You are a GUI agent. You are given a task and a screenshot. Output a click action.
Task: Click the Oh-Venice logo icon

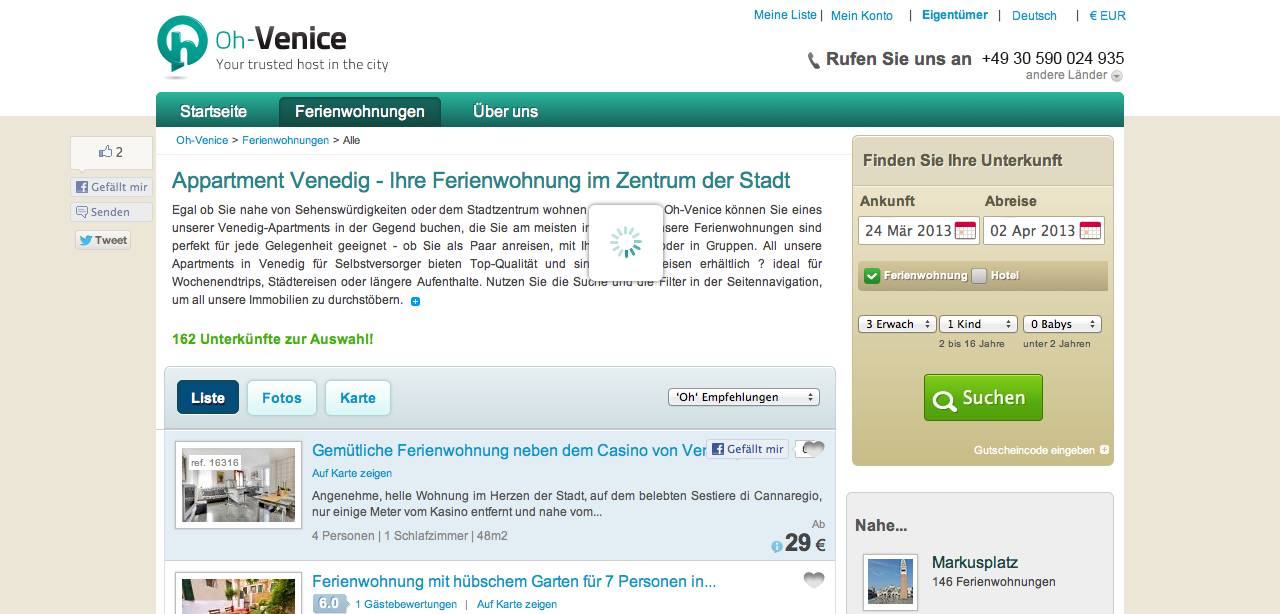[182, 46]
